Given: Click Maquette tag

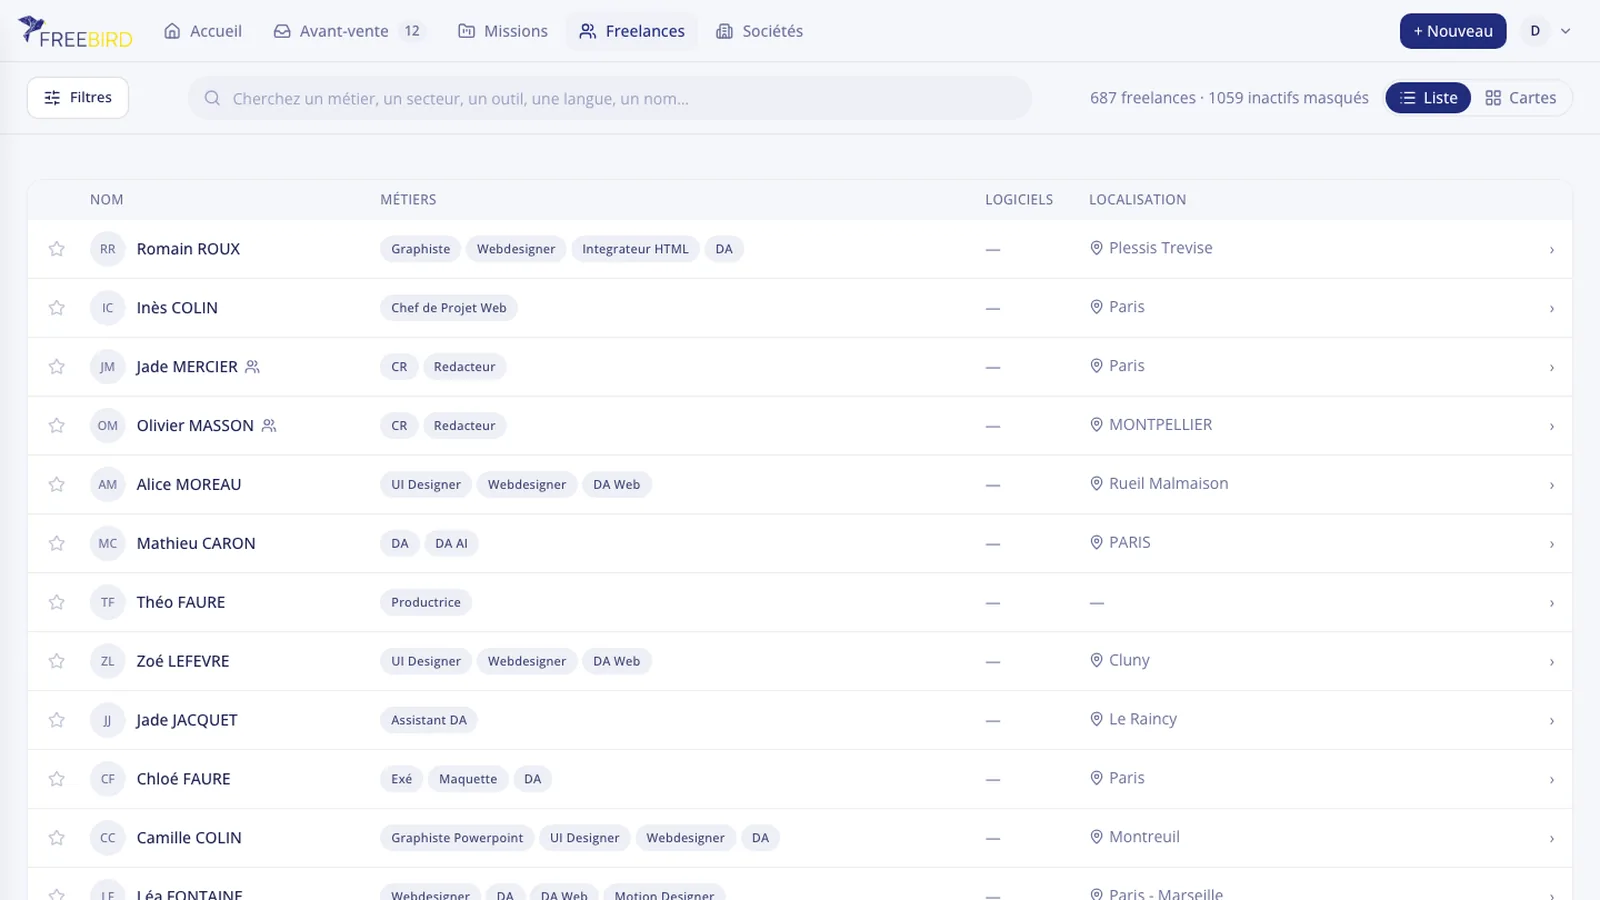Looking at the screenshot, I should tap(468, 780).
